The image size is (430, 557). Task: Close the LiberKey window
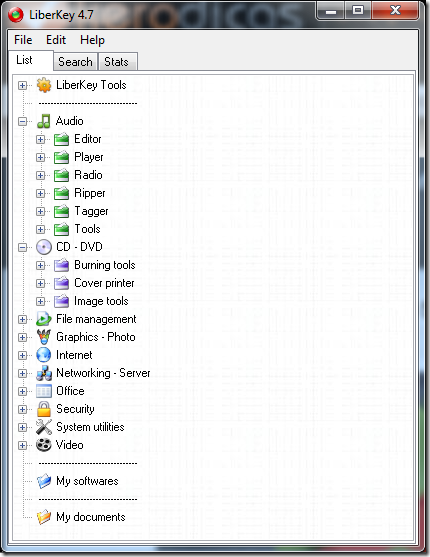[395, 11]
